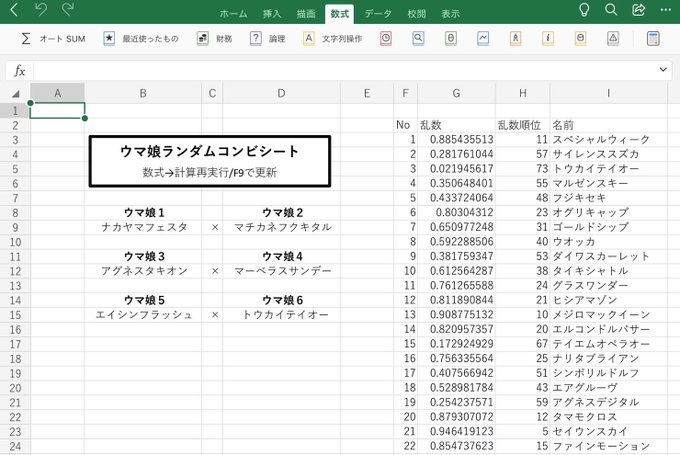Open the lightbulb Tell Me helper

pyautogui.click(x=584, y=10)
